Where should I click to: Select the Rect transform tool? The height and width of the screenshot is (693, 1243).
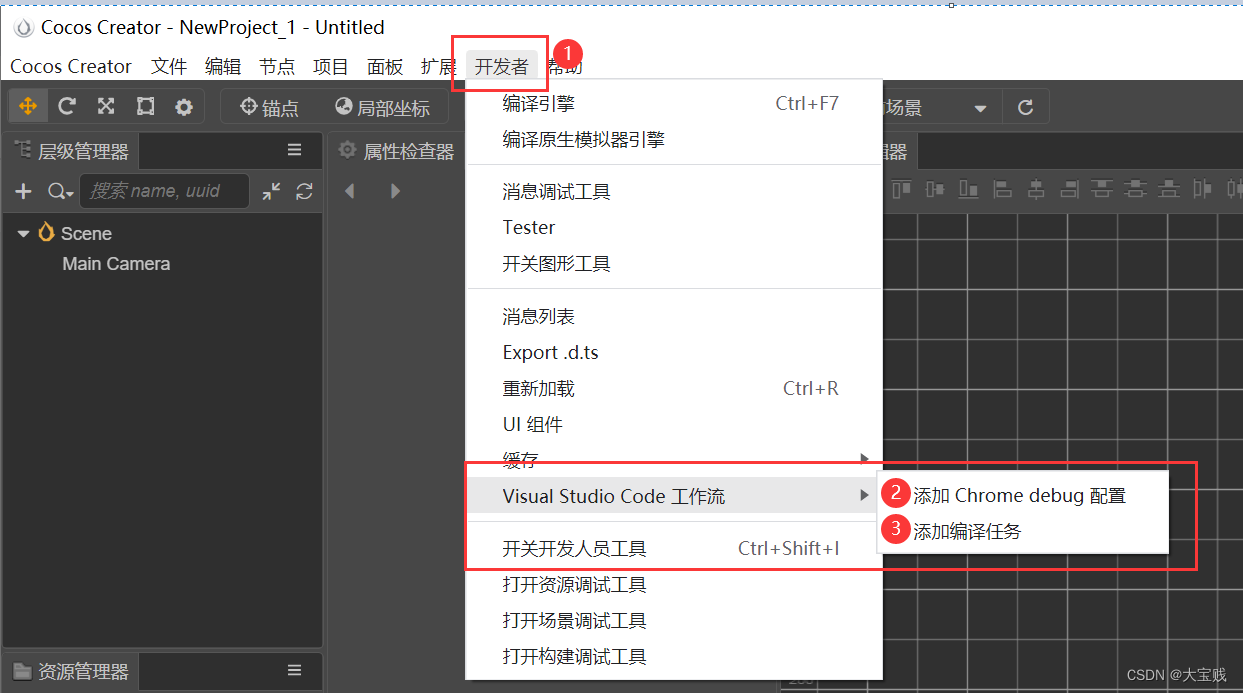point(145,107)
